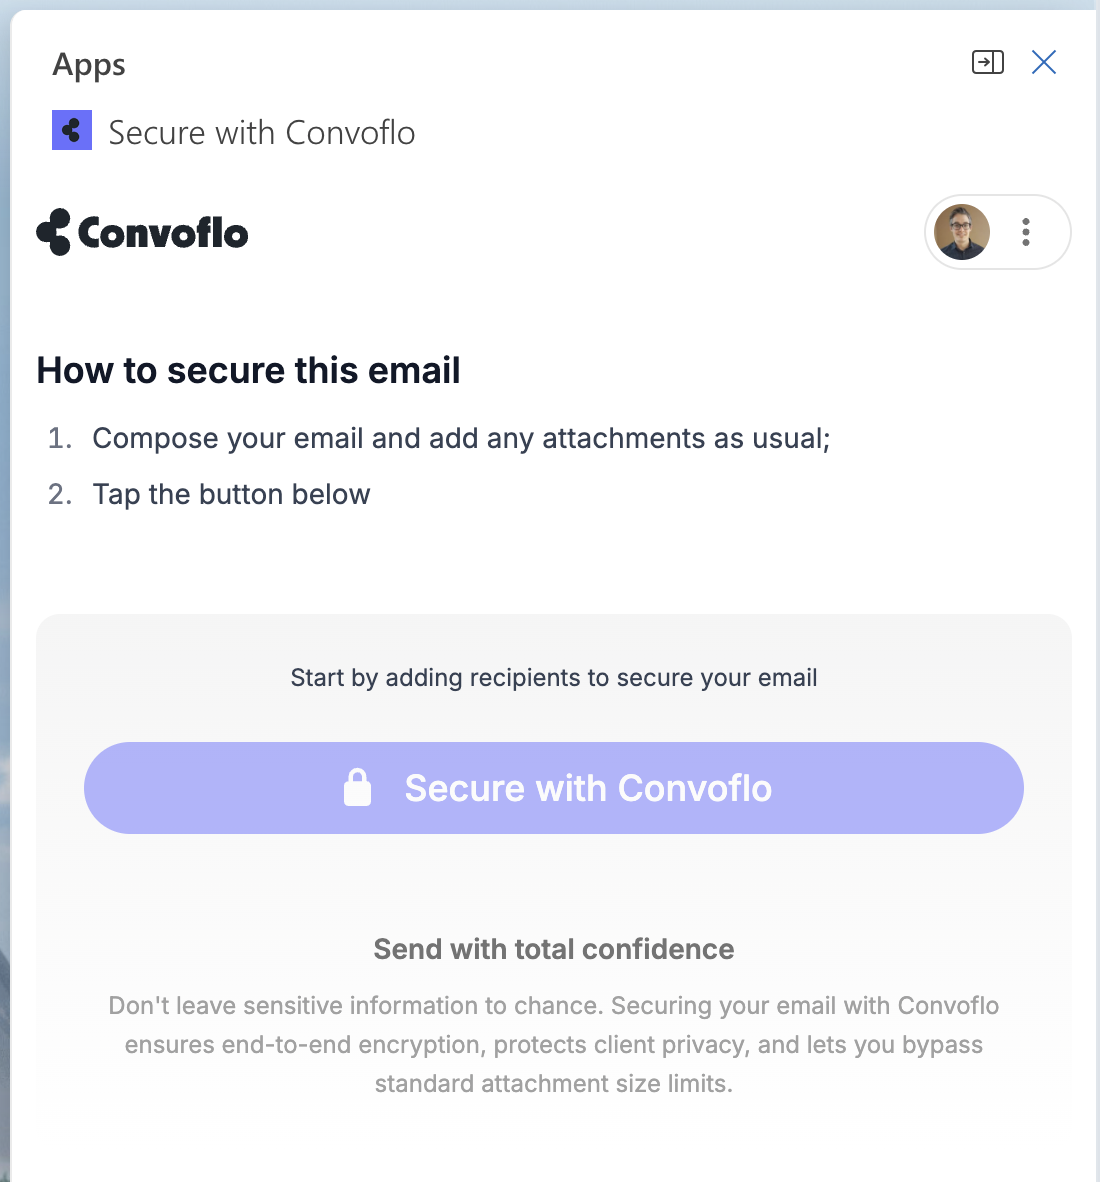
Task: Close the Apps side panel
Action: pos(1044,62)
